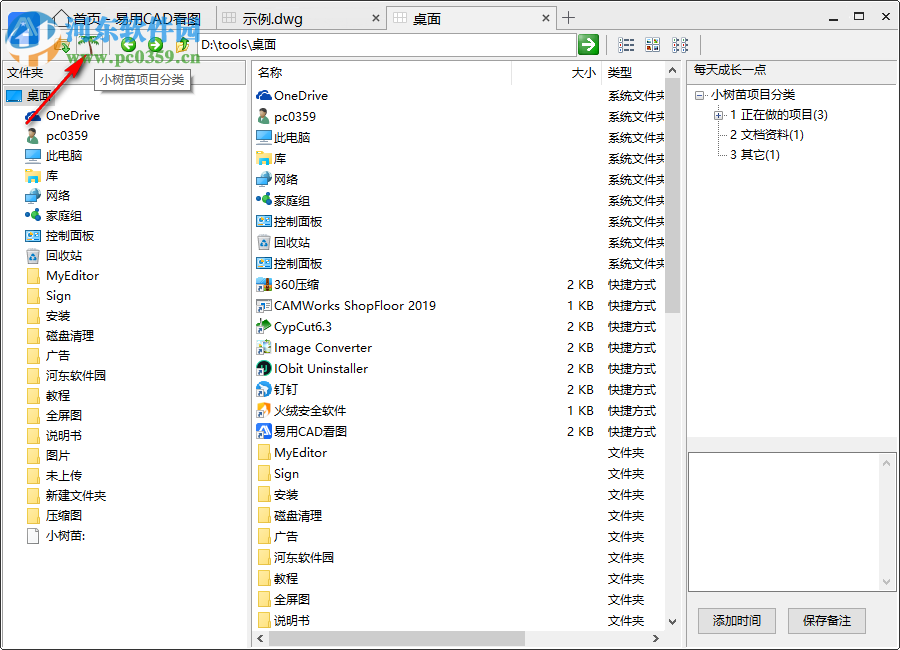Open a new tab with the plus button

click(570, 17)
